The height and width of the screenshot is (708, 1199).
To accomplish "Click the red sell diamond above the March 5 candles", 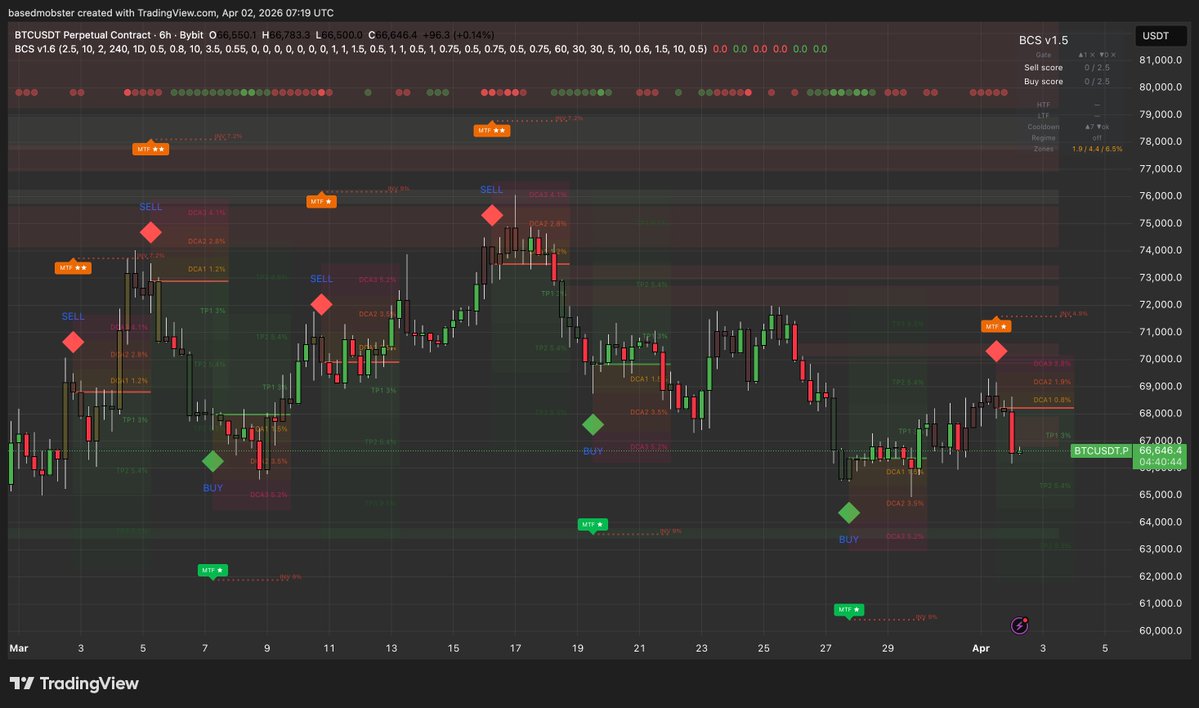I will point(151,232).
